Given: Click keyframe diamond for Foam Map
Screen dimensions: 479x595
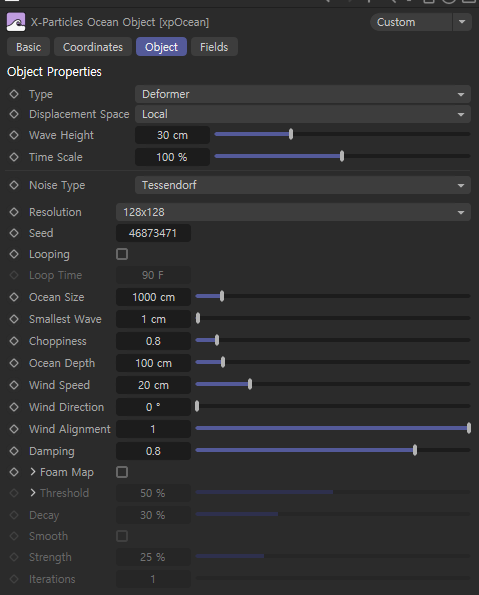Looking at the screenshot, I should point(14,472).
